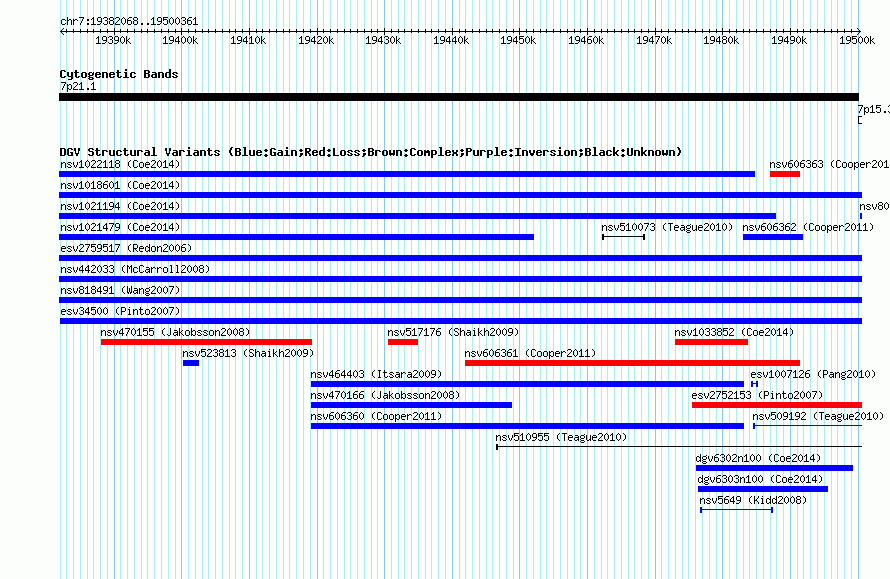
Task: Click the 19470k ruler tick label
Action: (x=654, y=40)
